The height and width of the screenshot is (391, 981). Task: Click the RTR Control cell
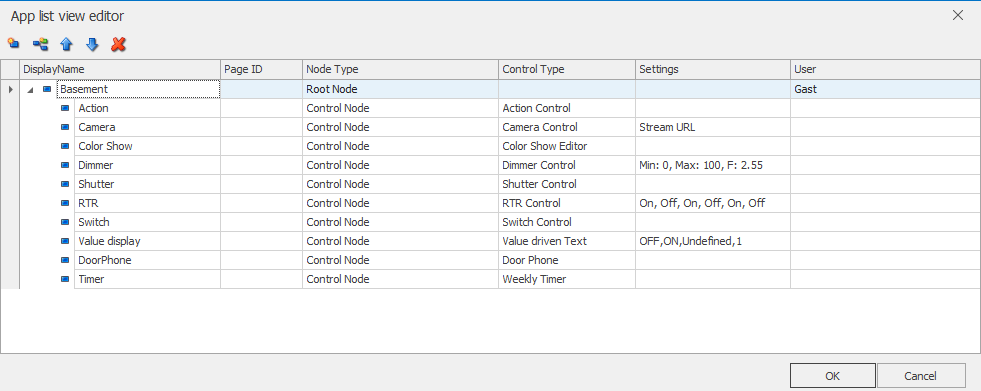(567, 203)
